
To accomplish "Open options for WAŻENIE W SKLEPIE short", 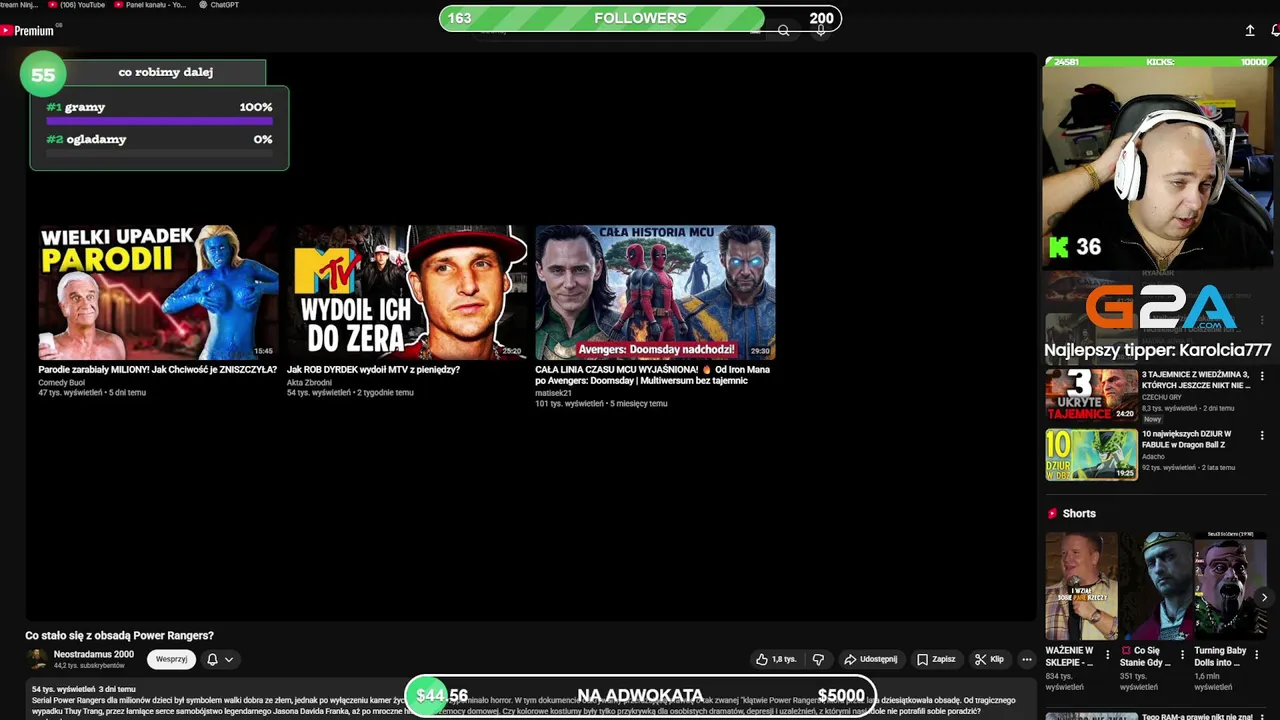I will point(1107,656).
